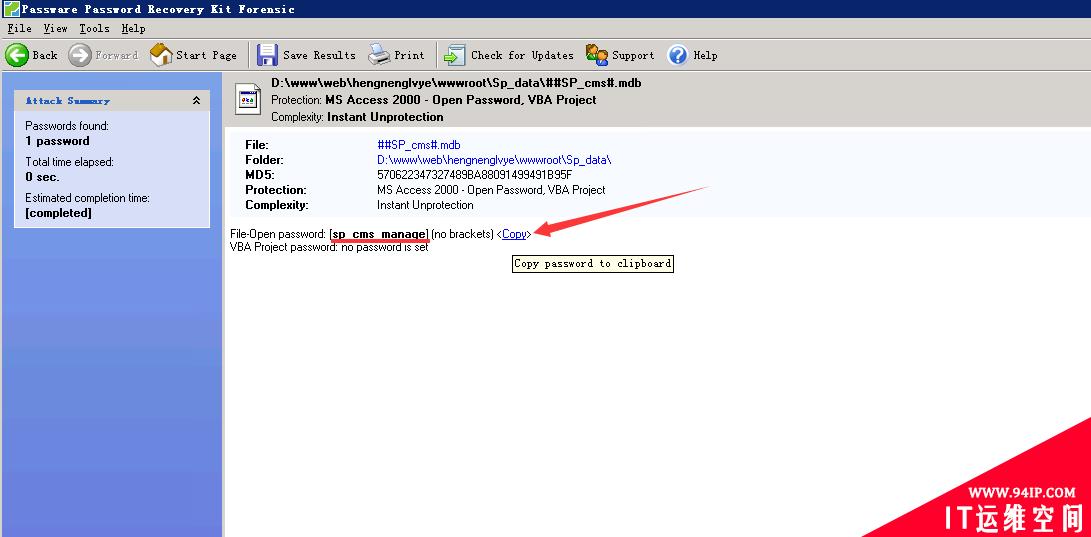Click the Attack Summary header title
The width and height of the screenshot is (1091, 537).
click(67, 101)
